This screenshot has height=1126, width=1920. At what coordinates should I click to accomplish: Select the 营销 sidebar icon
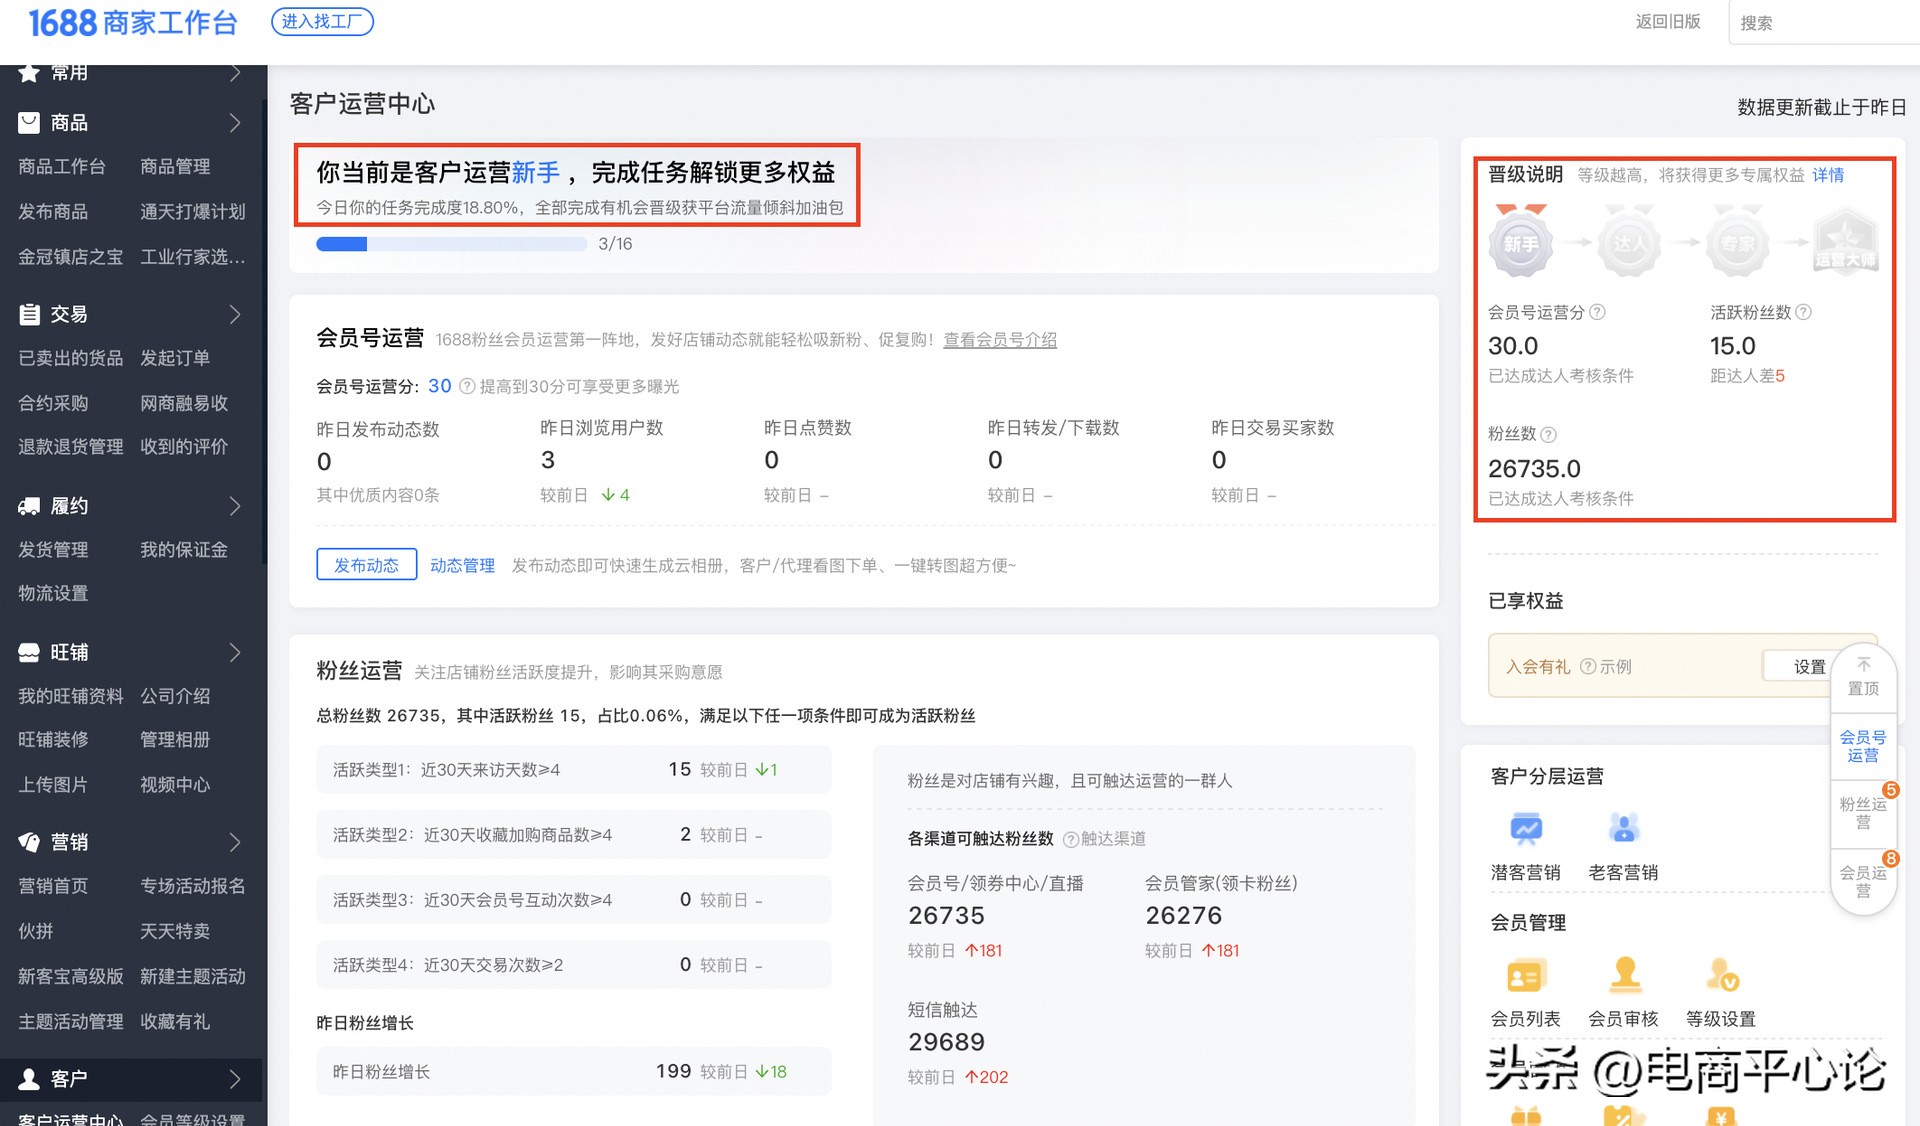pos(28,842)
